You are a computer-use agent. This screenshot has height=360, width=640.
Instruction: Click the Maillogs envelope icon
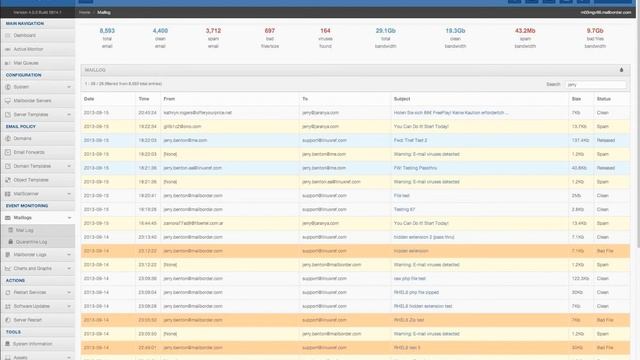(x=8, y=218)
